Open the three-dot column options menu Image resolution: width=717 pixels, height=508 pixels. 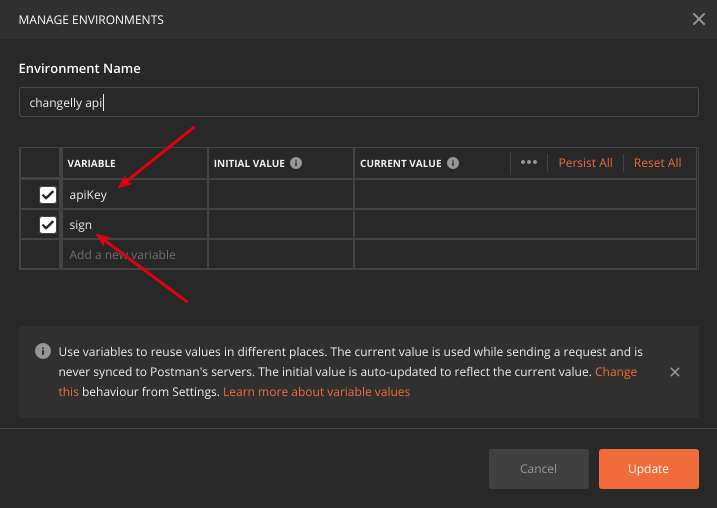[x=529, y=162]
